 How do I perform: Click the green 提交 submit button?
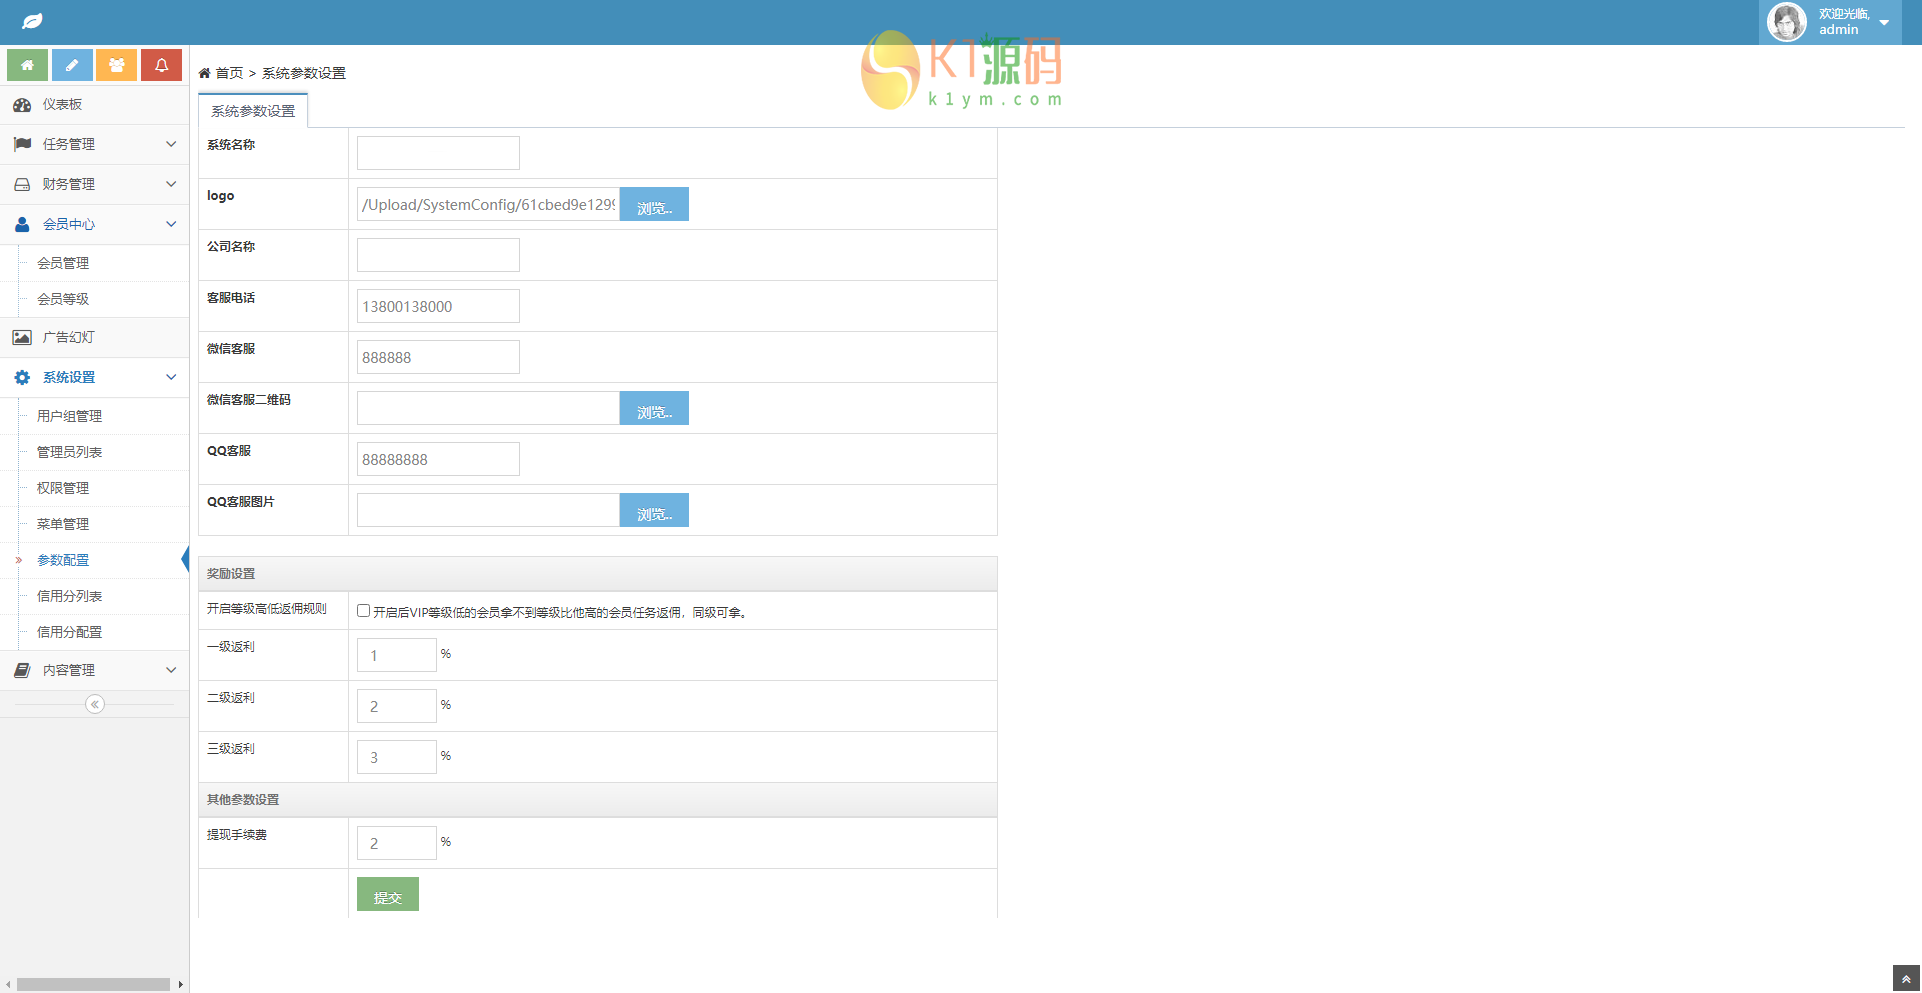click(388, 894)
